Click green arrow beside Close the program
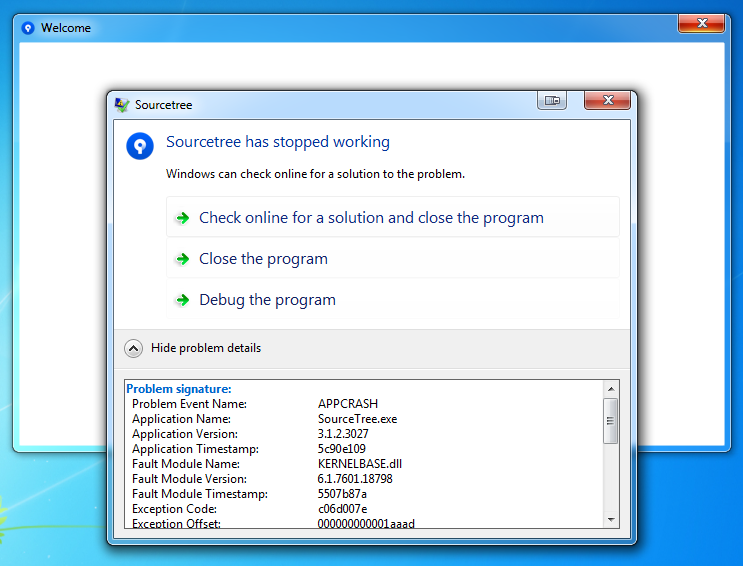 [182, 259]
